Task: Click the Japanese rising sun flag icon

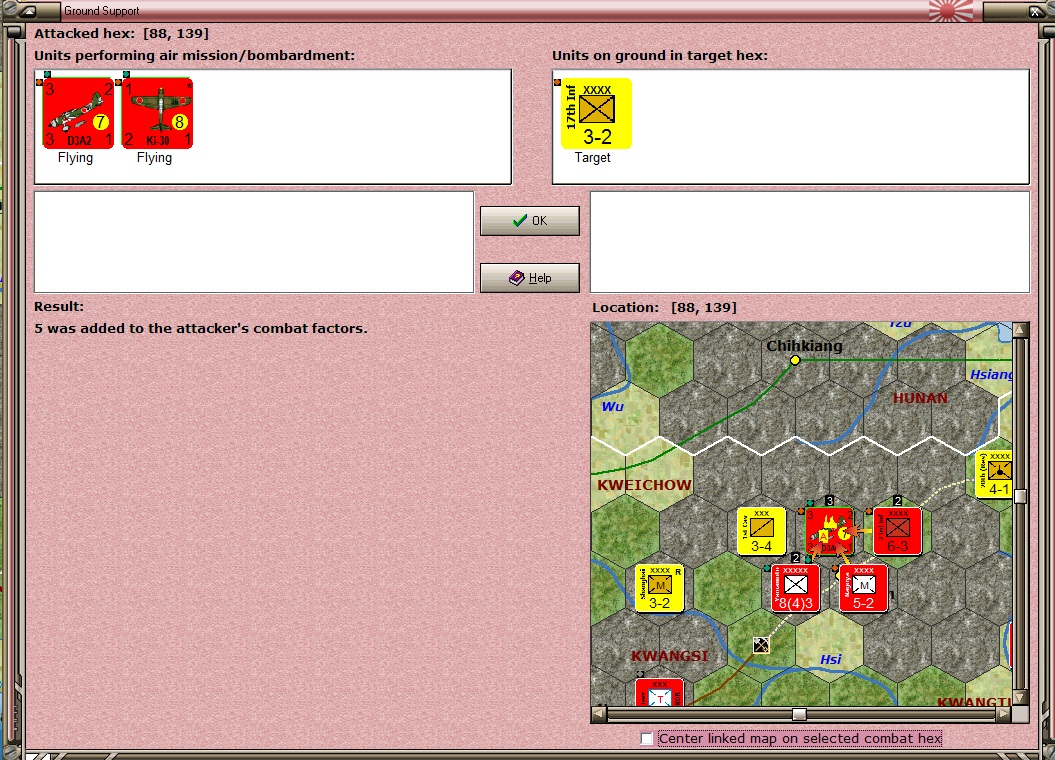Action: coord(951,10)
